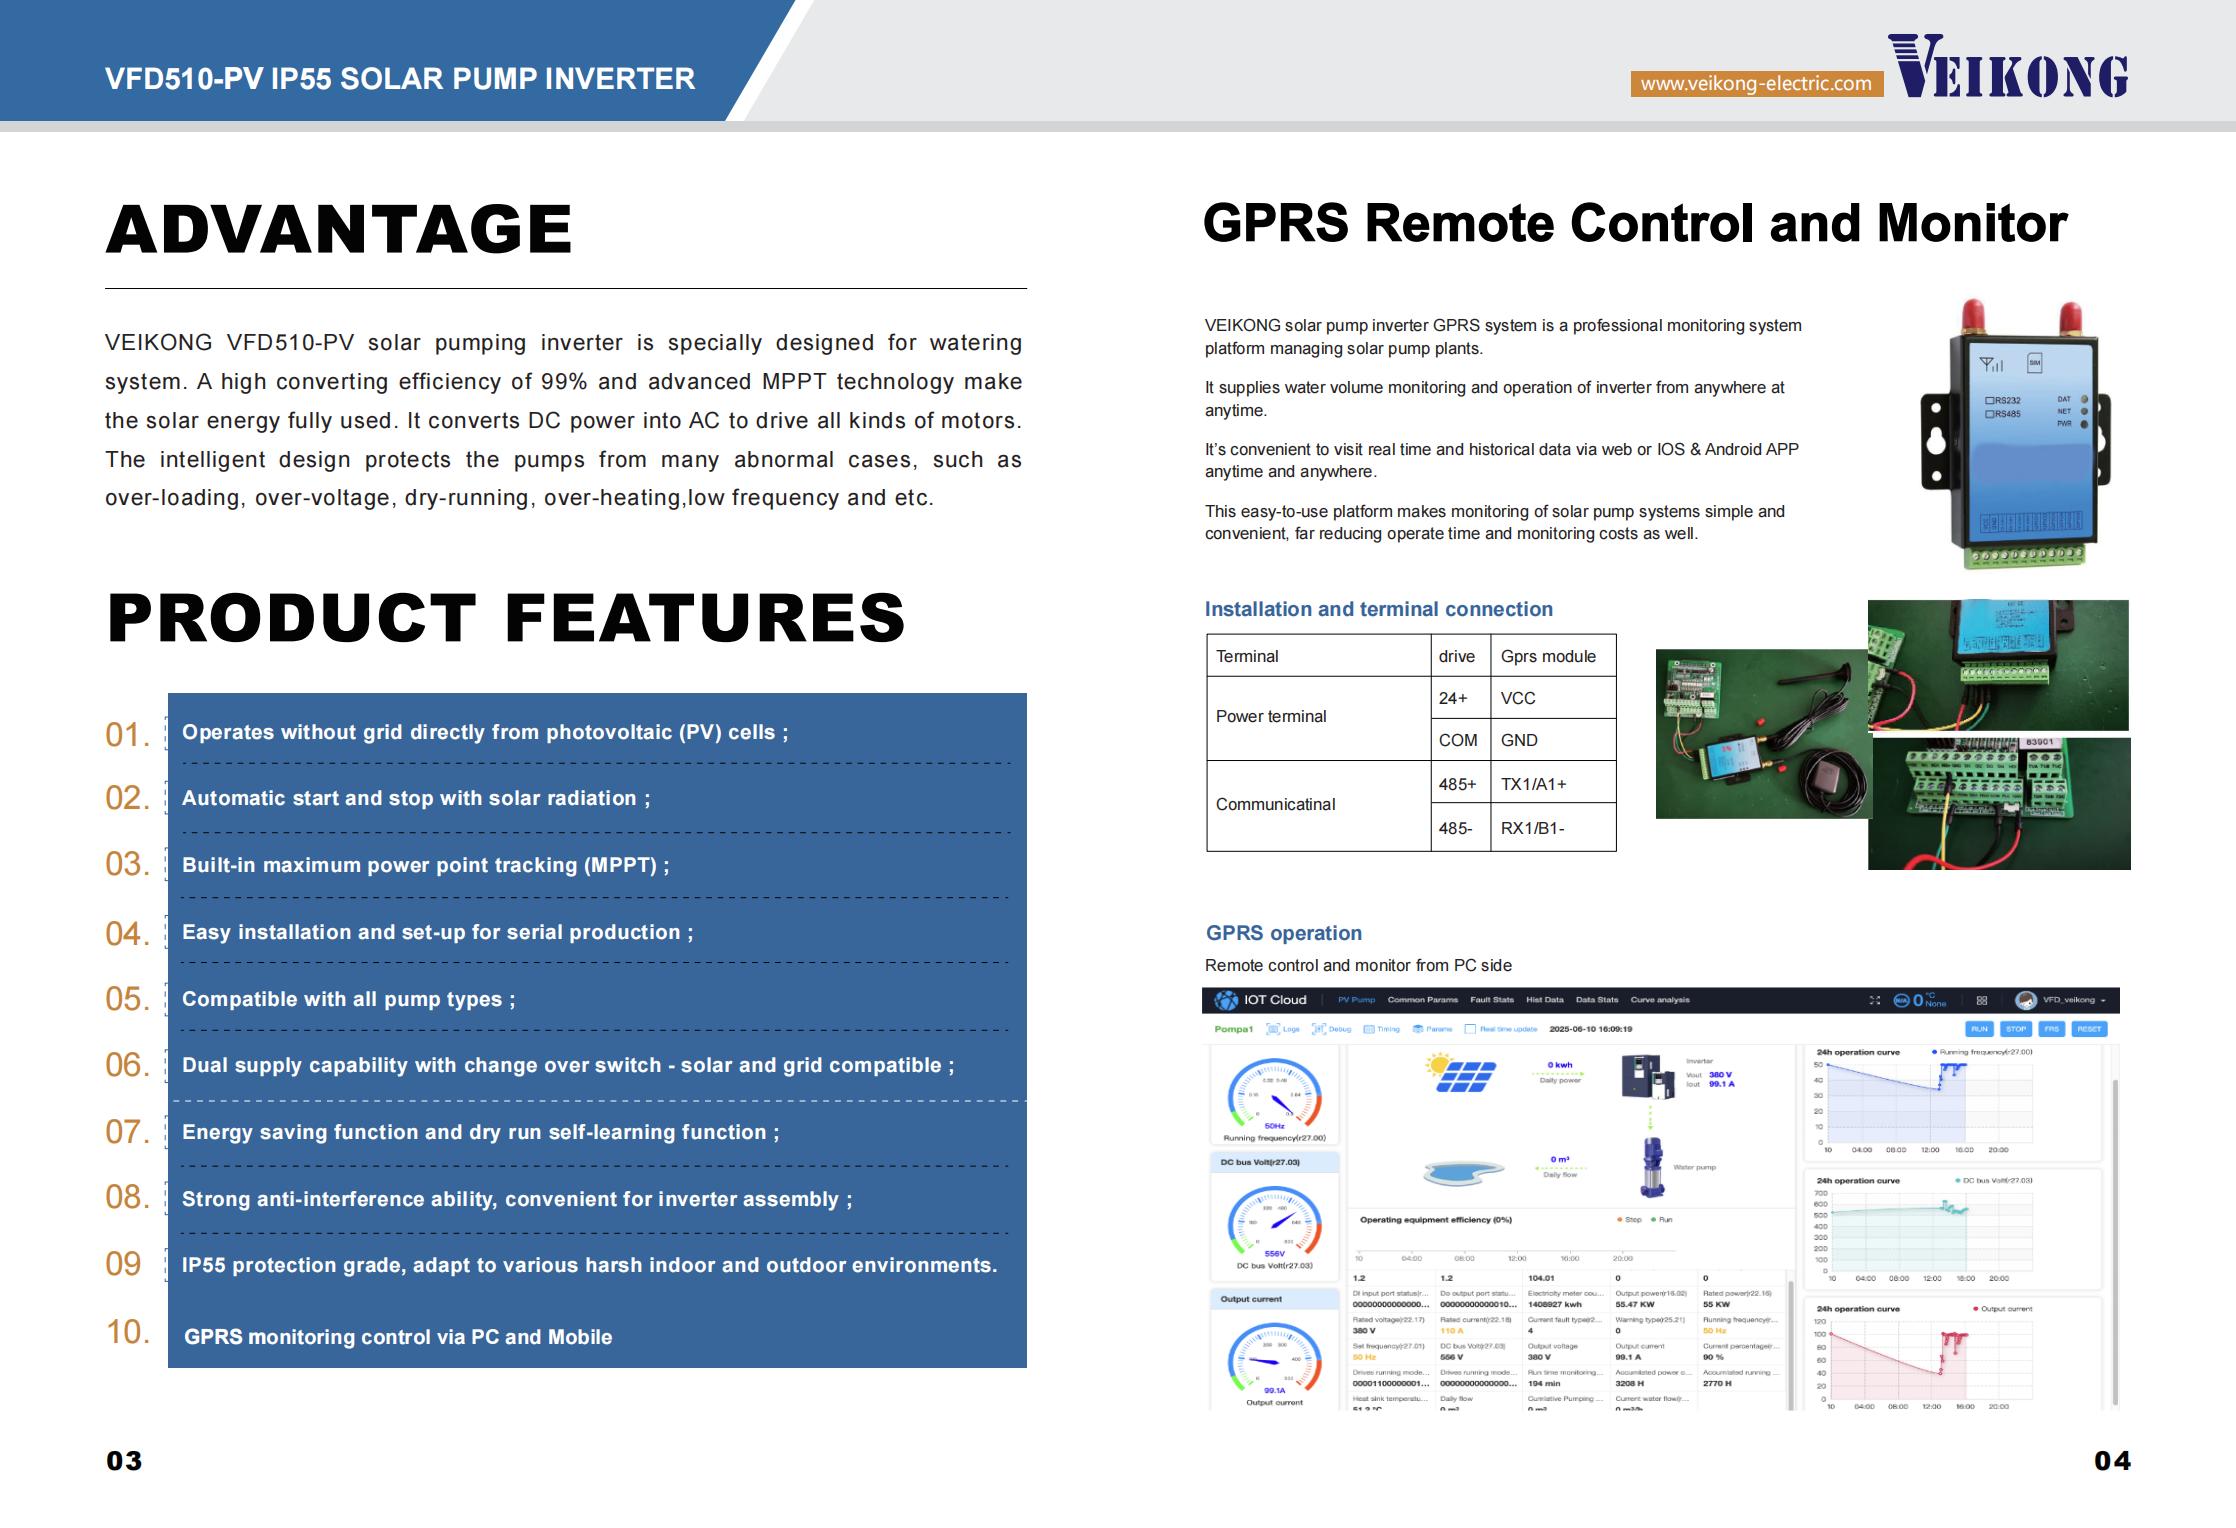Switch to Fault Stats tab
The height and width of the screenshot is (1528, 2236).
(x=1492, y=1000)
